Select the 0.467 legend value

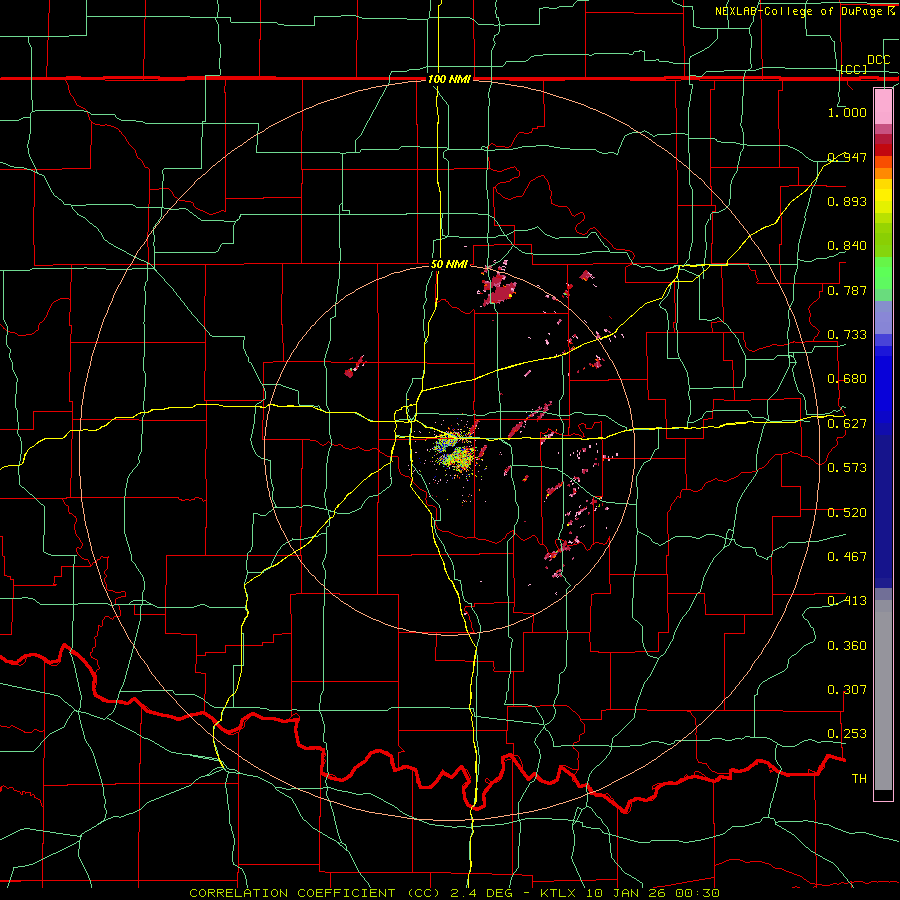pos(847,557)
